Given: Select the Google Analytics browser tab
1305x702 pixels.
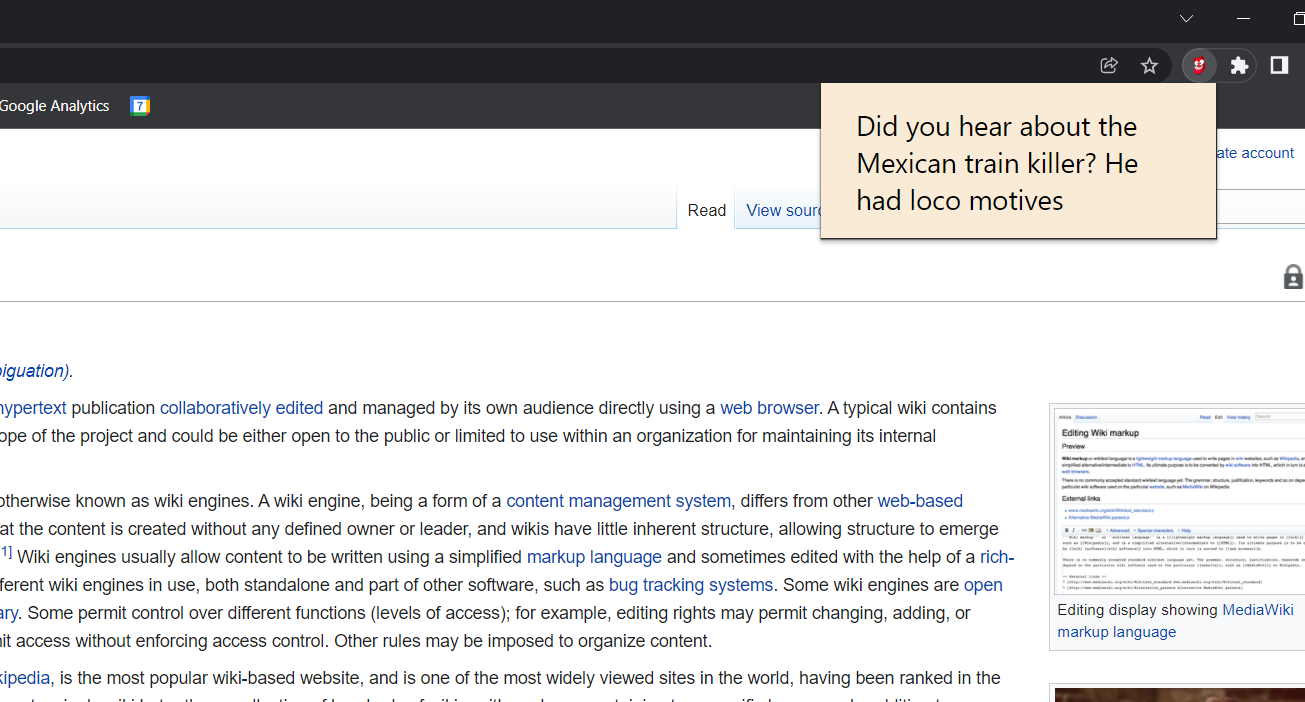Looking at the screenshot, I should (x=55, y=105).
